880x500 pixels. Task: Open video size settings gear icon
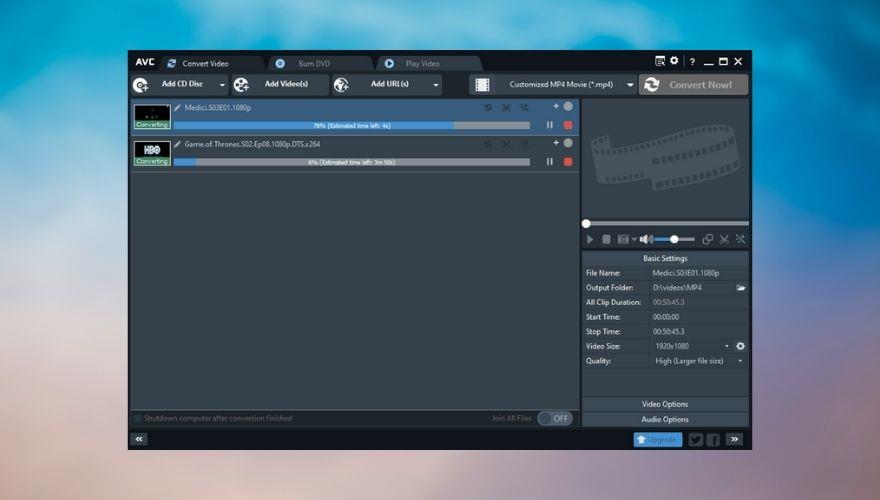[x=741, y=346]
